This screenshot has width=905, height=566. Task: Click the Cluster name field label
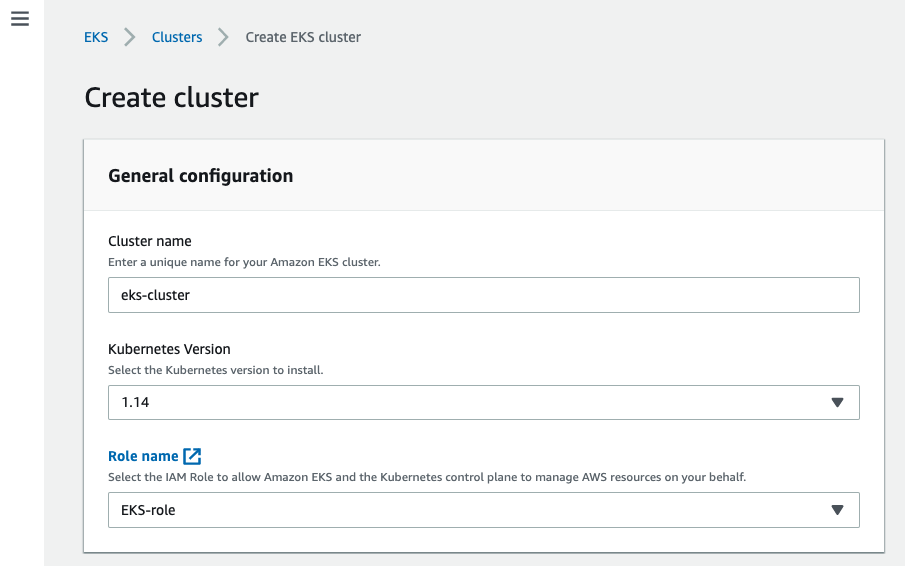[150, 241]
